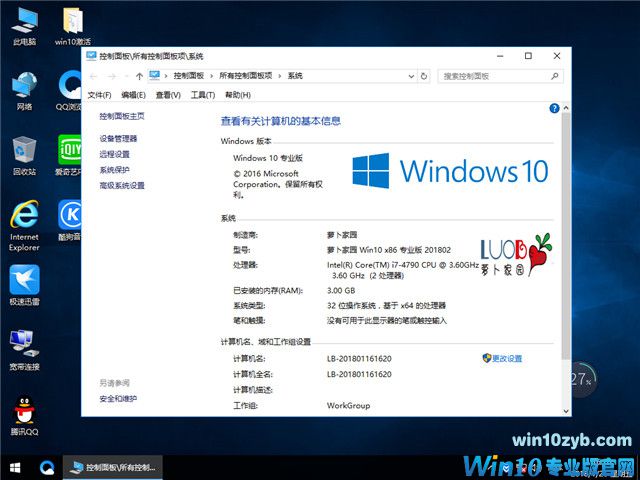
Task: Launch QQ浏览器 from the desktop
Action: [x=70, y=91]
